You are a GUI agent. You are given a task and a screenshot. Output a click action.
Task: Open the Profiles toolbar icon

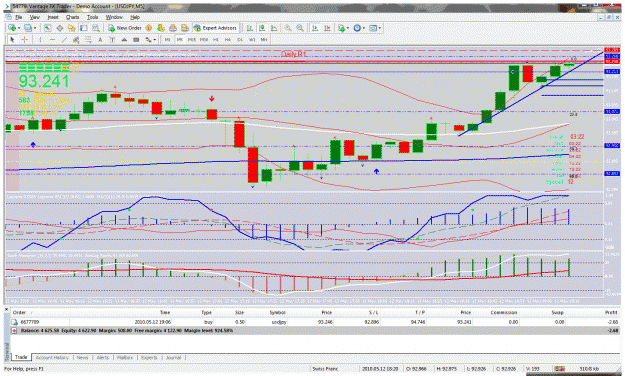28,28
